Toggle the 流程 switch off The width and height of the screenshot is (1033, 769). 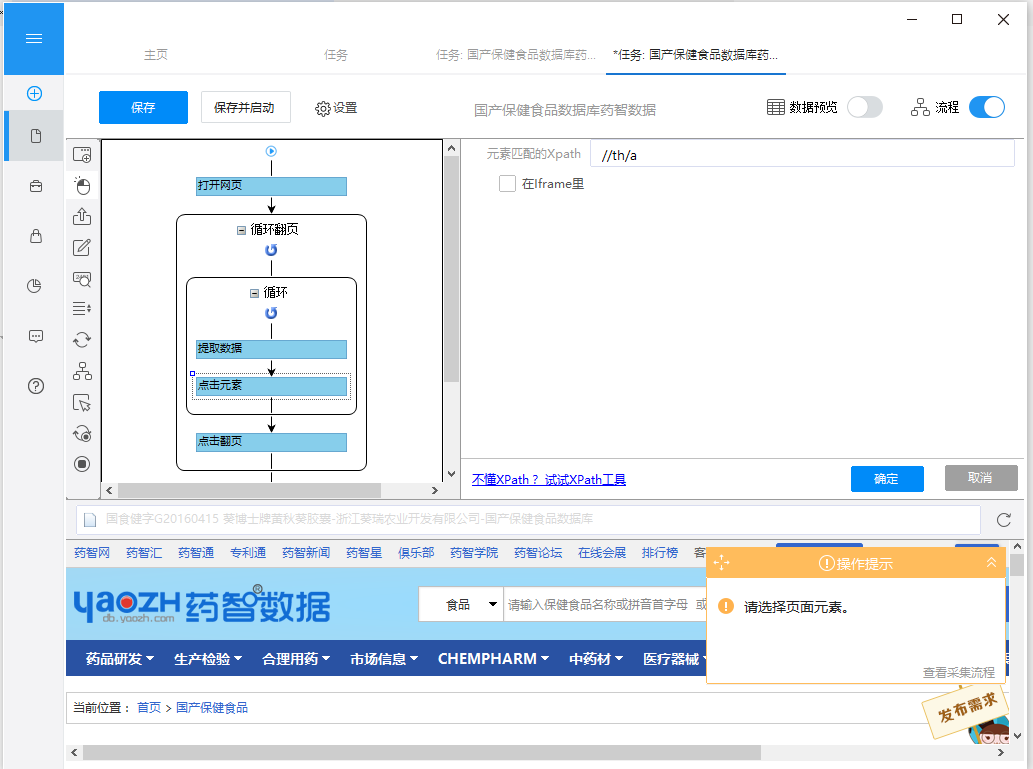(x=986, y=107)
